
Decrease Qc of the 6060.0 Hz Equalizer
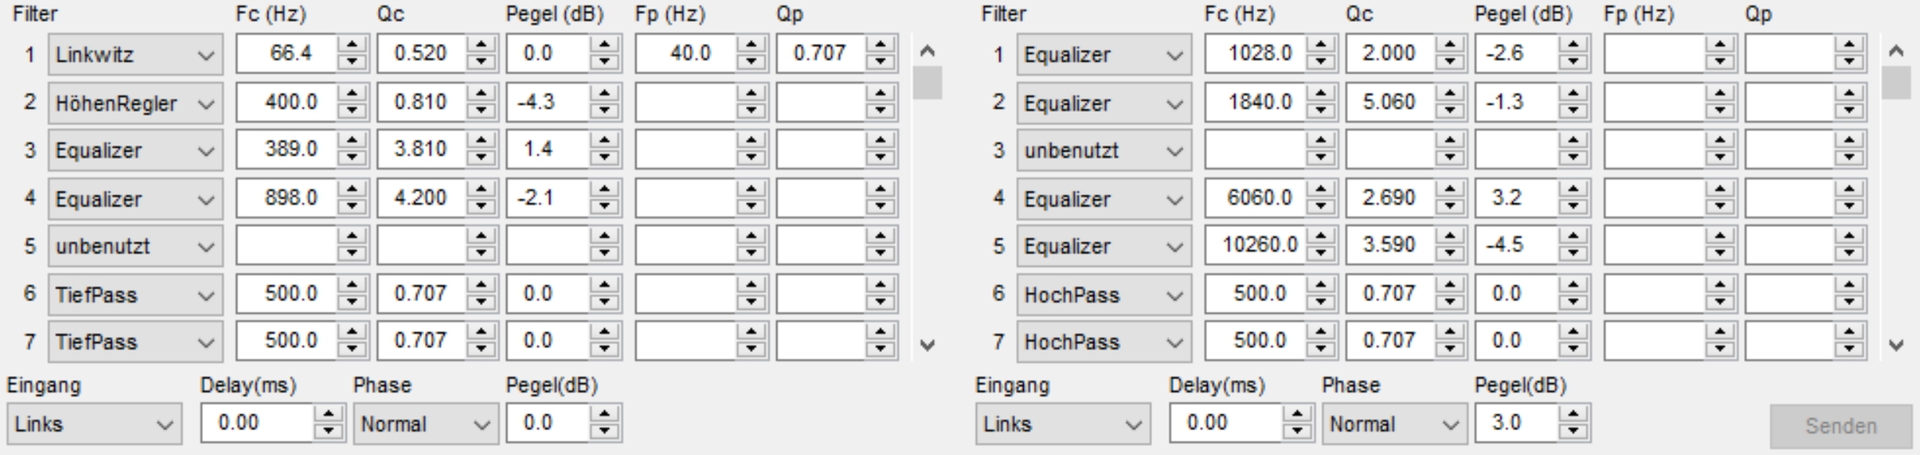click(x=1449, y=206)
